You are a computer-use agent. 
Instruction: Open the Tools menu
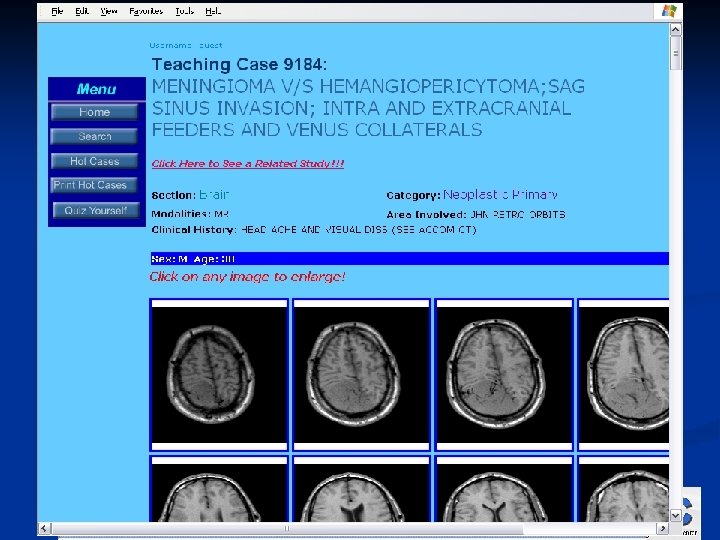[x=184, y=11]
